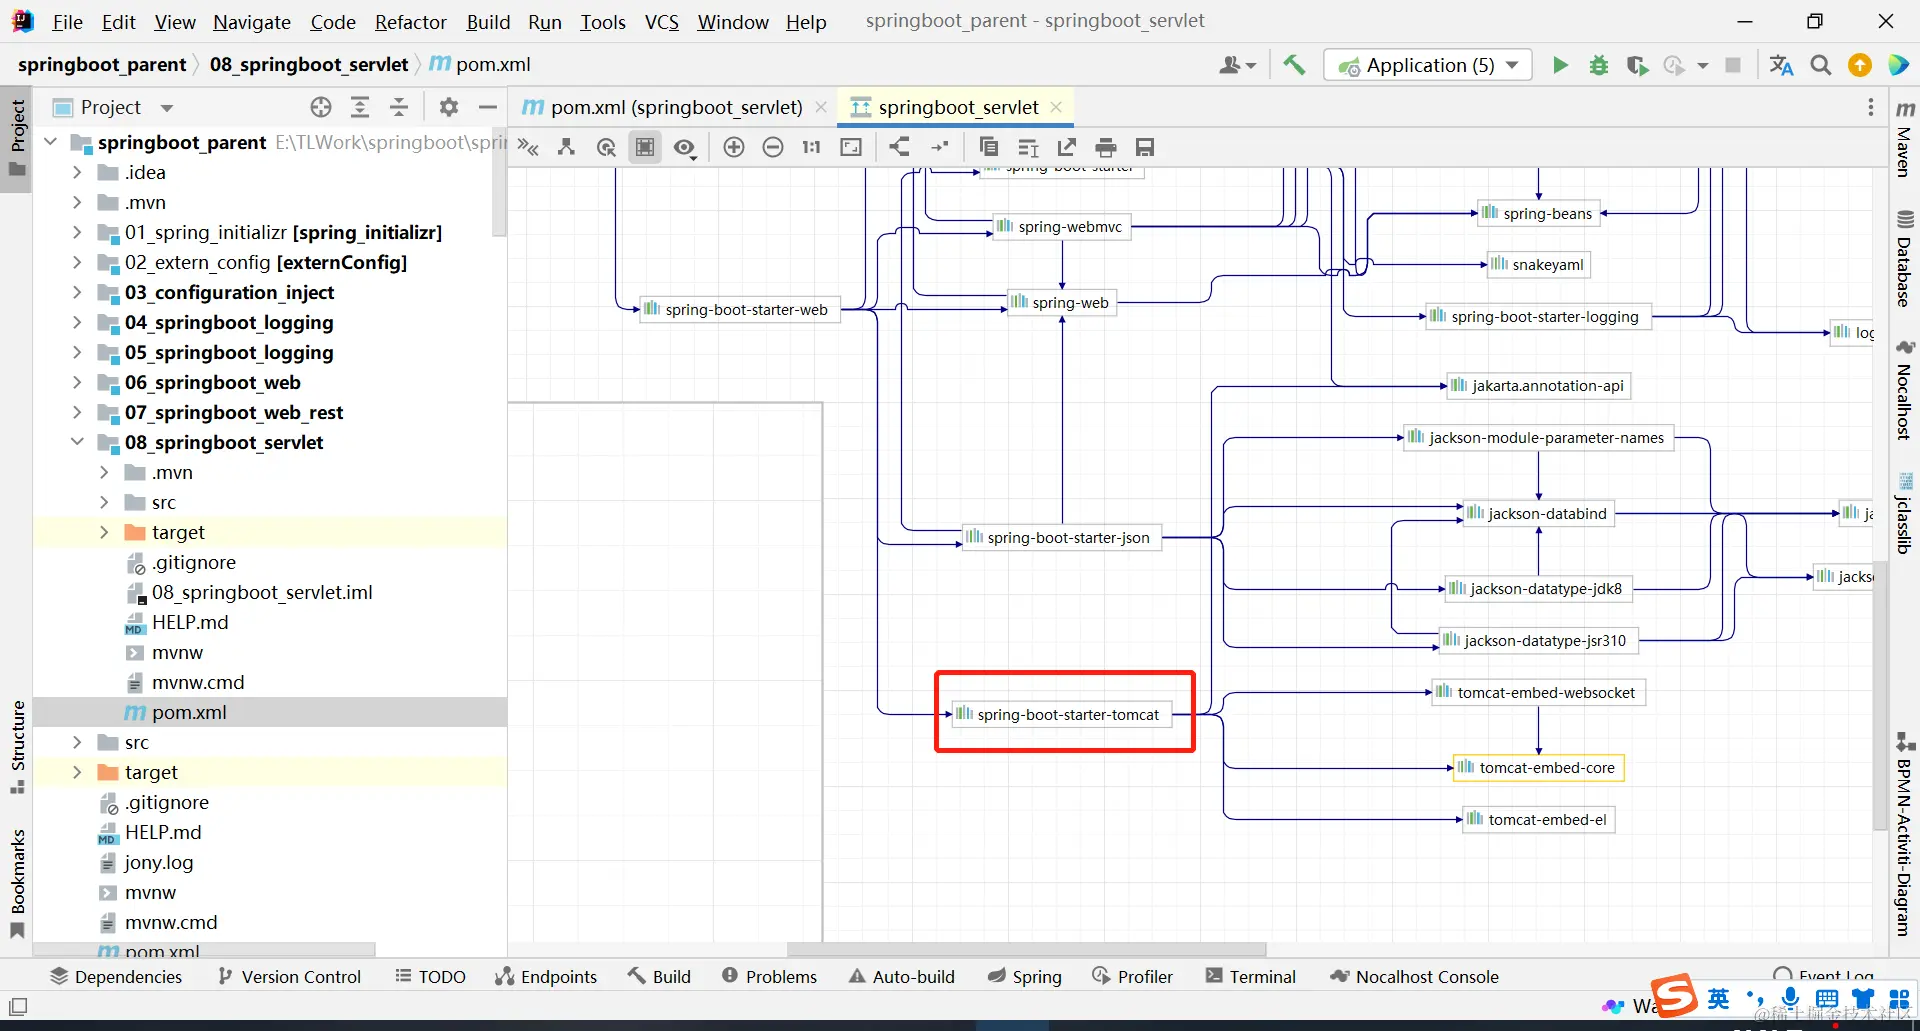Save the diagram with the floppy disk icon
Image resolution: width=1920 pixels, height=1031 pixels.
[x=1145, y=148]
